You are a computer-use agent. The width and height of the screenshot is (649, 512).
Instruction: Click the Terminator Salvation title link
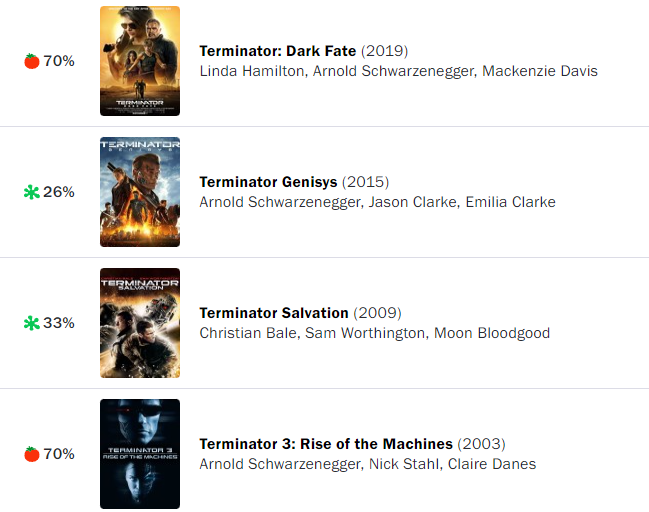coord(274,313)
